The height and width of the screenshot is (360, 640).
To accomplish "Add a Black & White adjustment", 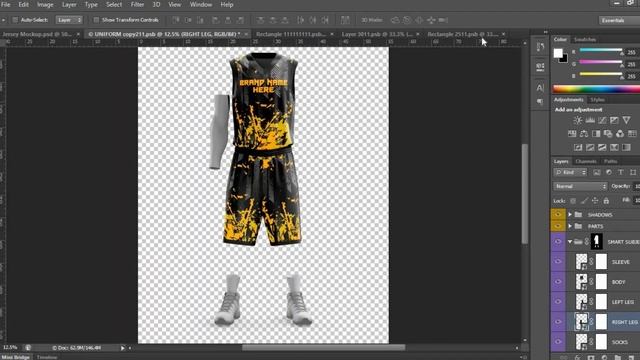I will pyautogui.click(x=596, y=133).
